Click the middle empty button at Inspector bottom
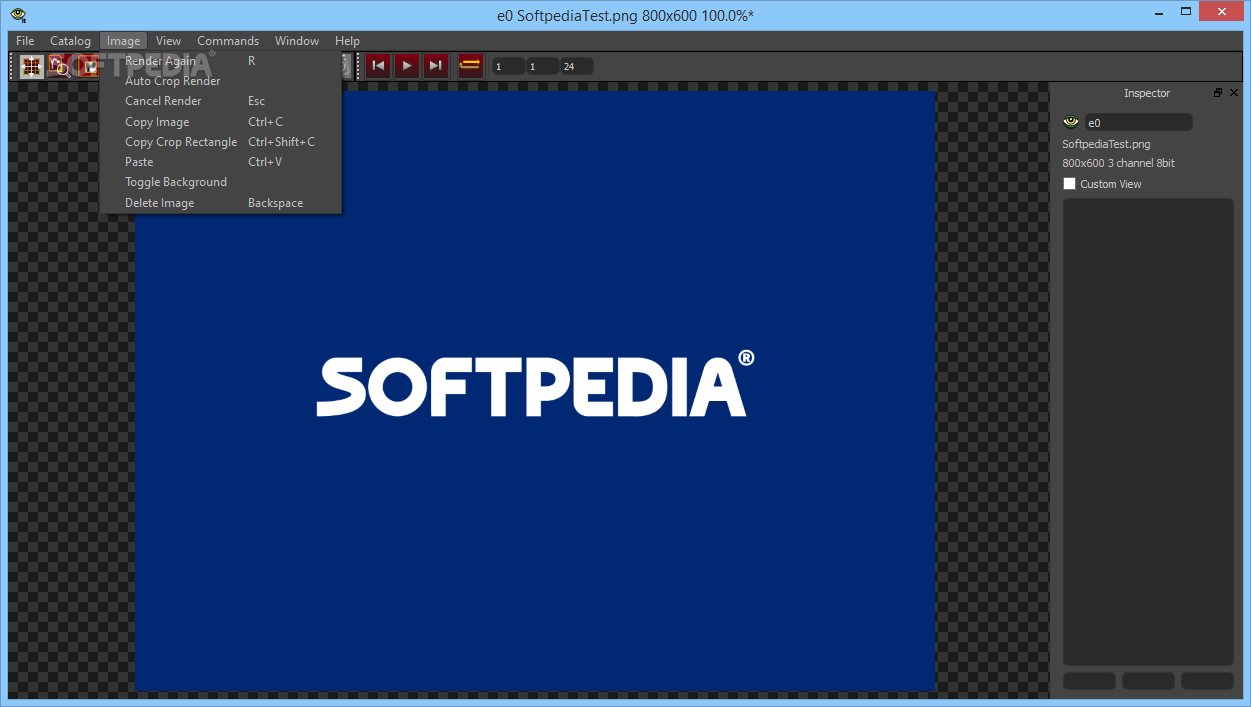The height and width of the screenshot is (707, 1251). point(1148,681)
